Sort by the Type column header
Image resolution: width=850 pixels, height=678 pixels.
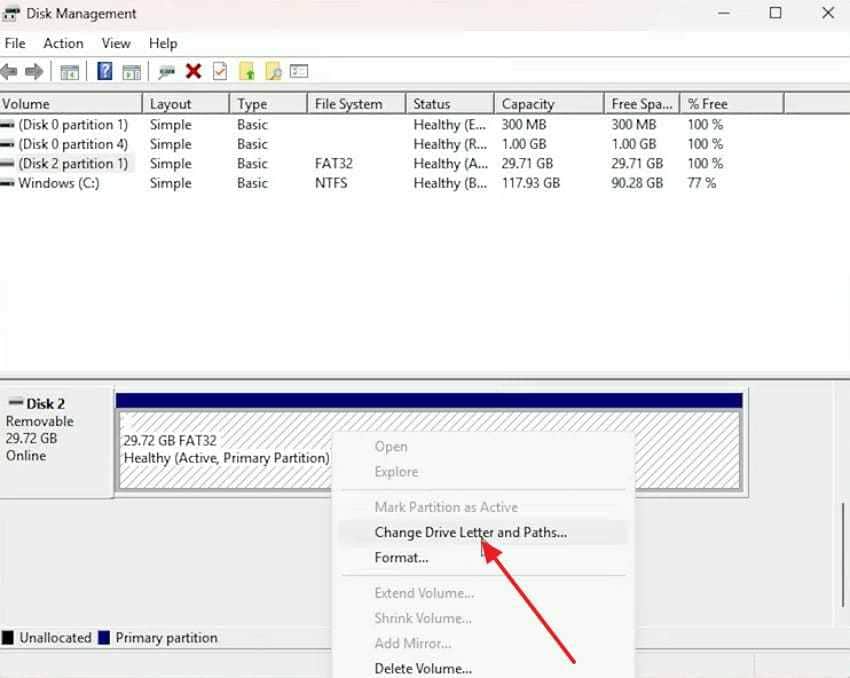(x=268, y=104)
